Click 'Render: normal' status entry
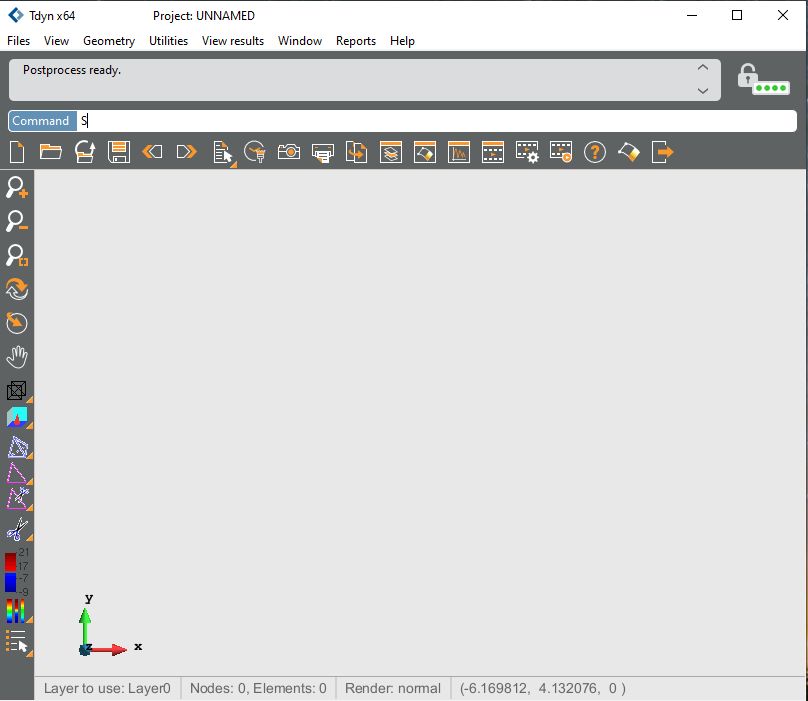This screenshot has width=808, height=701. click(x=393, y=688)
